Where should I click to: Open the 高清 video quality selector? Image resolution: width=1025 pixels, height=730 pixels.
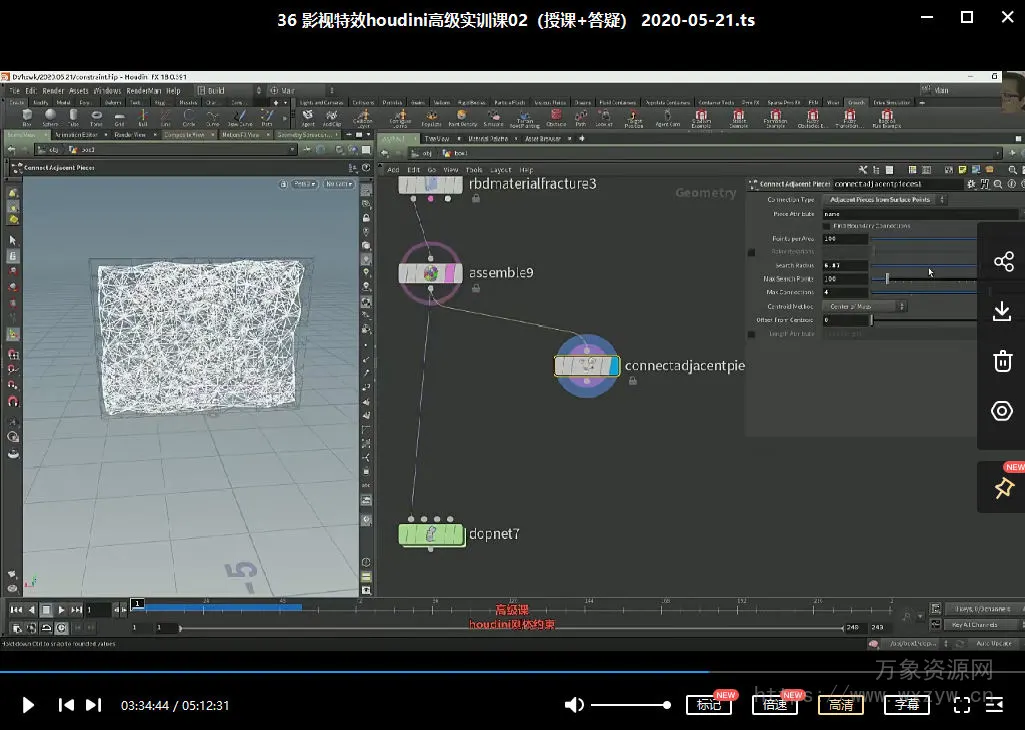841,705
